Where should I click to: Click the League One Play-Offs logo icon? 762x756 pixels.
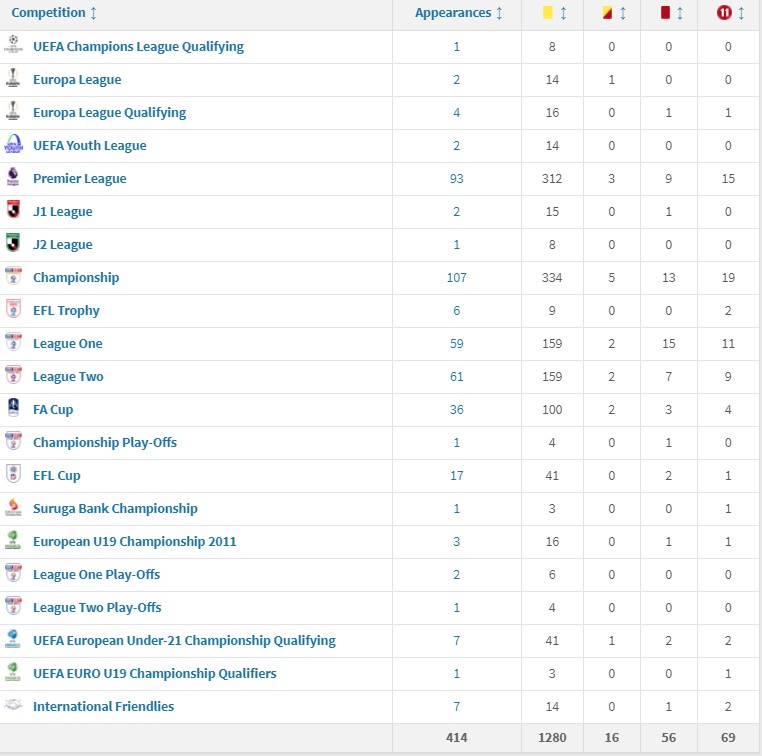pyautogui.click(x=13, y=573)
